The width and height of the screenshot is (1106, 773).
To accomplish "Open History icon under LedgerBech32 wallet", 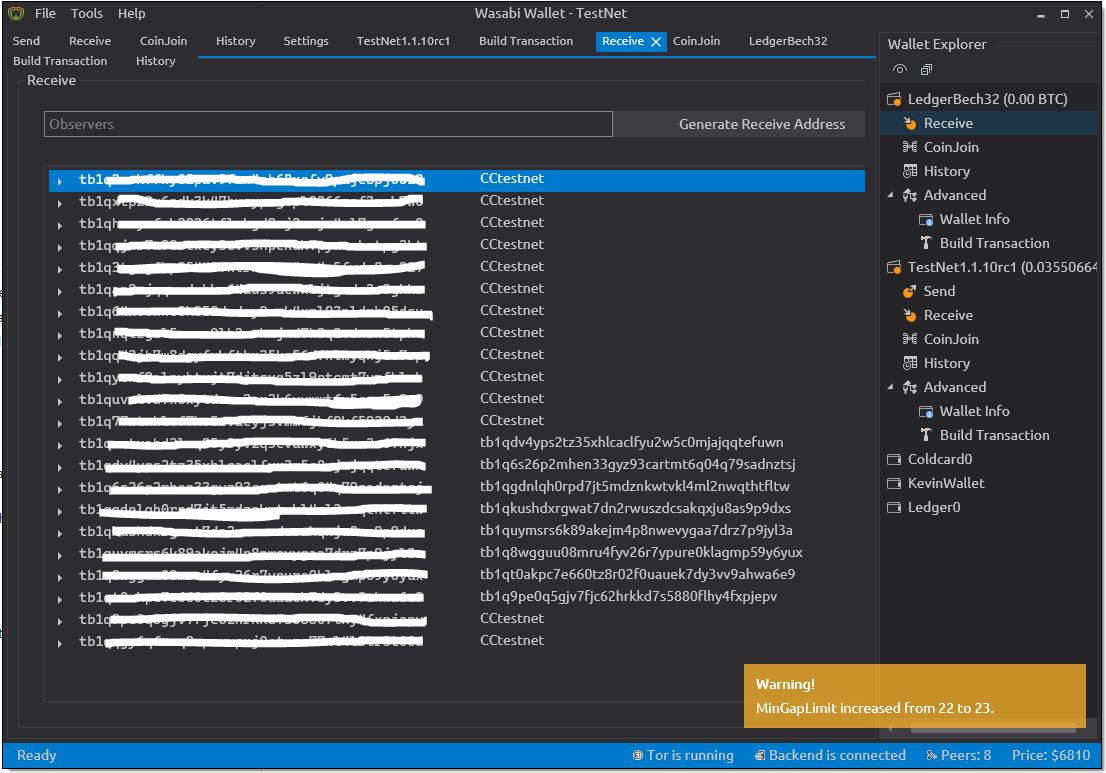I will click(910, 171).
